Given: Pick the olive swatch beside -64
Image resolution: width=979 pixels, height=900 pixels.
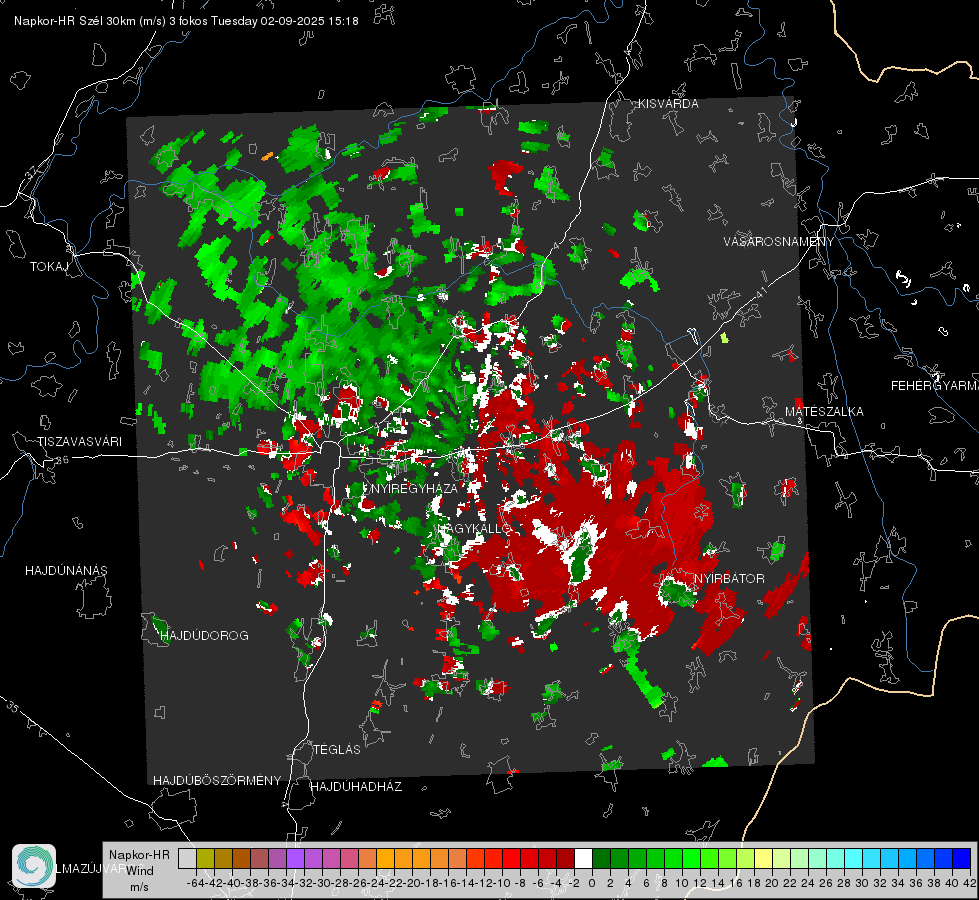Looking at the screenshot, I should (205, 858).
